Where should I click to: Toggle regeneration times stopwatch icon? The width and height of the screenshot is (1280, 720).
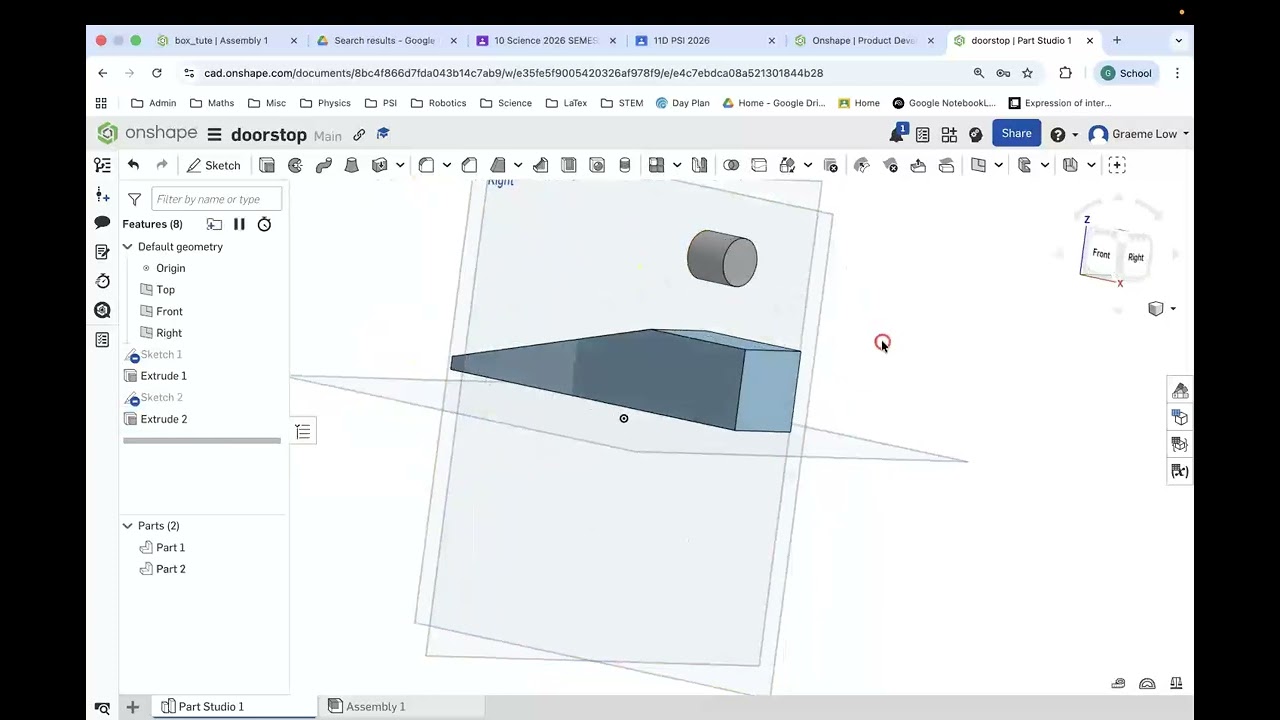(x=264, y=224)
